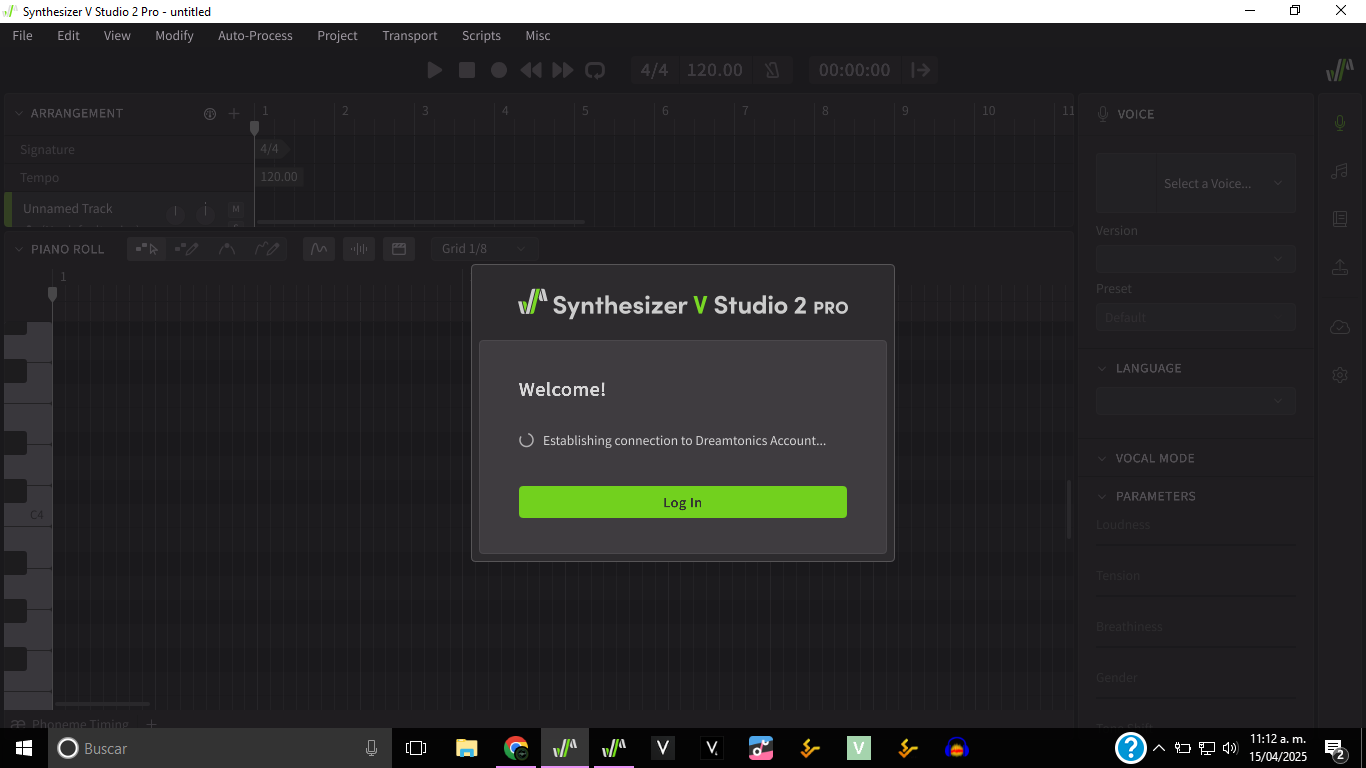
Task: Select the note pencil tool in Piano Roll
Action: 187,249
